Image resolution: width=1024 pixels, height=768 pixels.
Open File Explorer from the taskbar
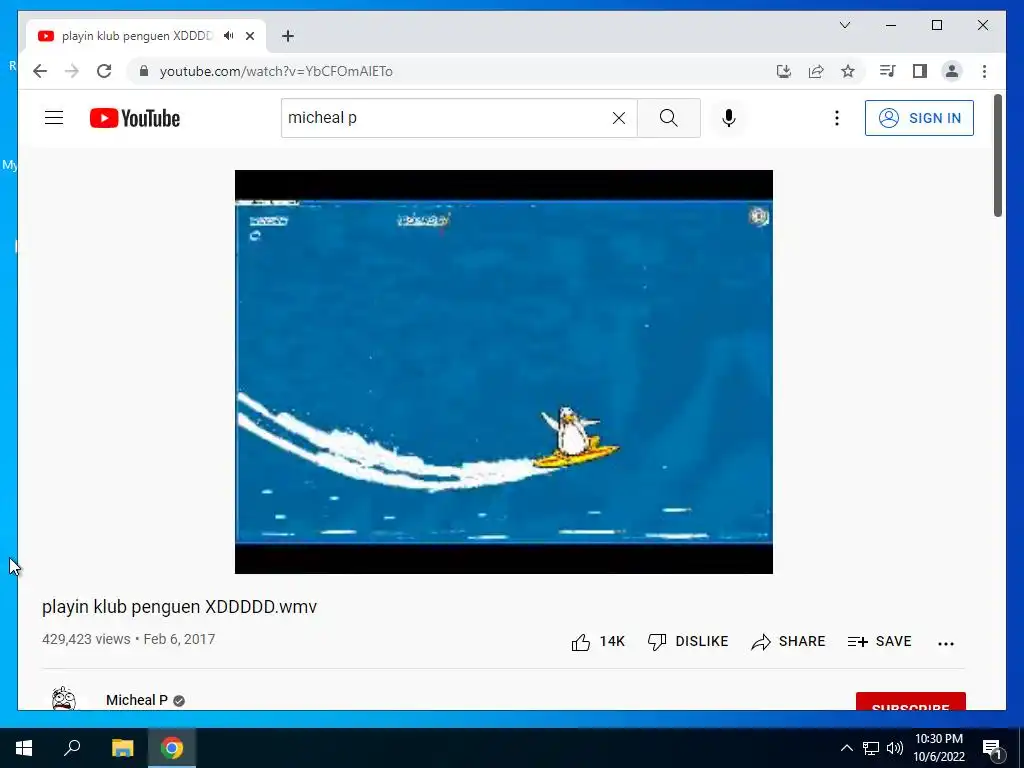[x=122, y=748]
